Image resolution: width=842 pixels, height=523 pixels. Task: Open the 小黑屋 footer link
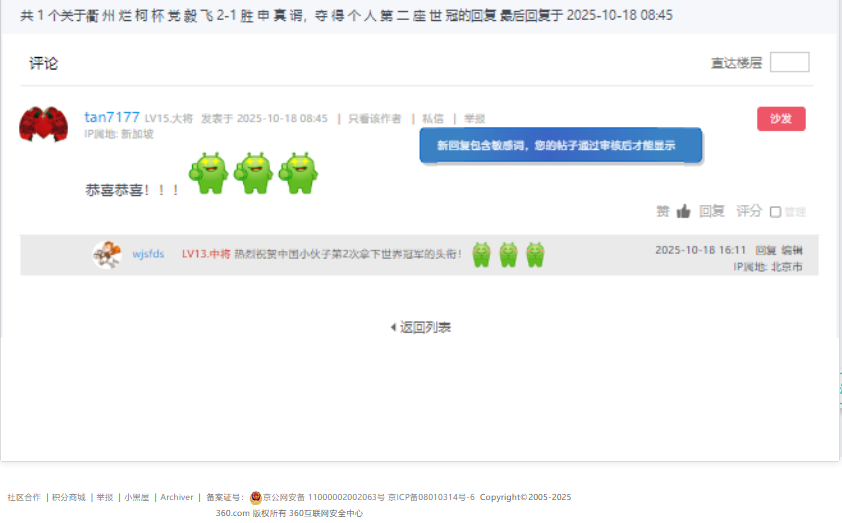click(137, 497)
